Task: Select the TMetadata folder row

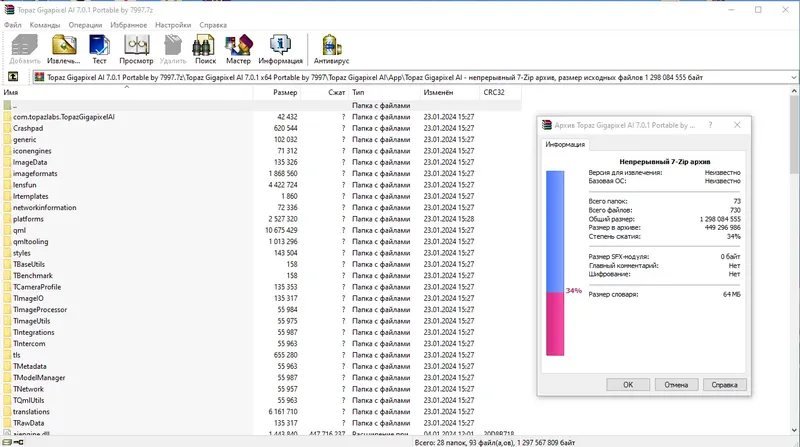Action: click(261, 366)
